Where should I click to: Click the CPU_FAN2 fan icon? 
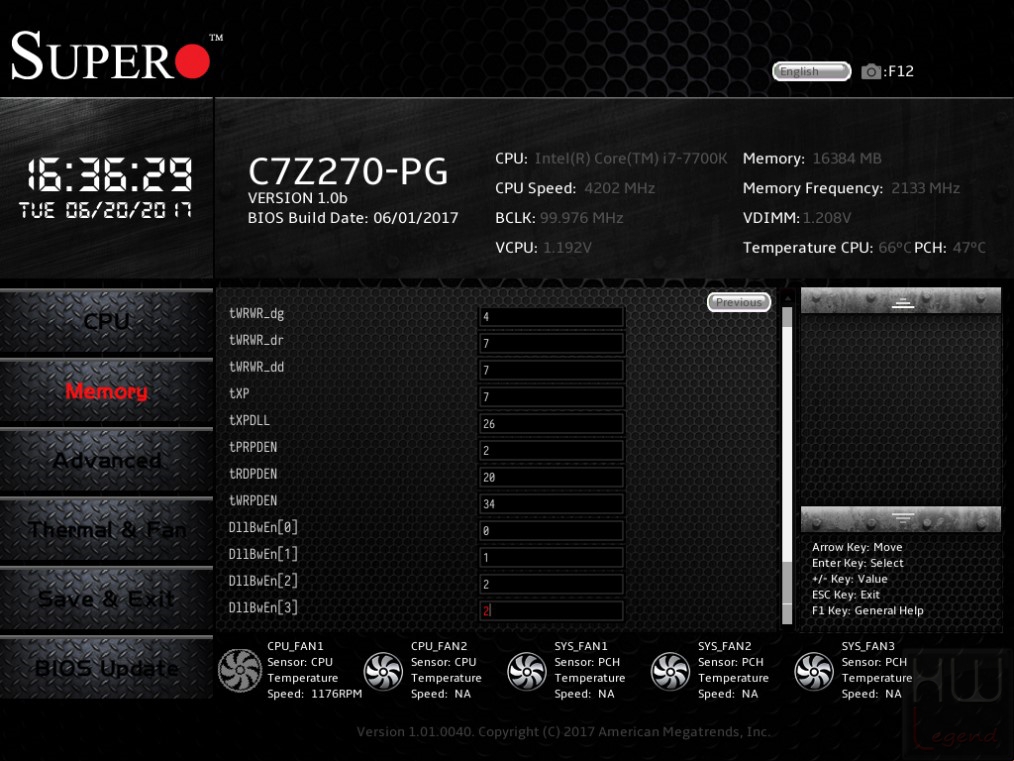click(383, 671)
